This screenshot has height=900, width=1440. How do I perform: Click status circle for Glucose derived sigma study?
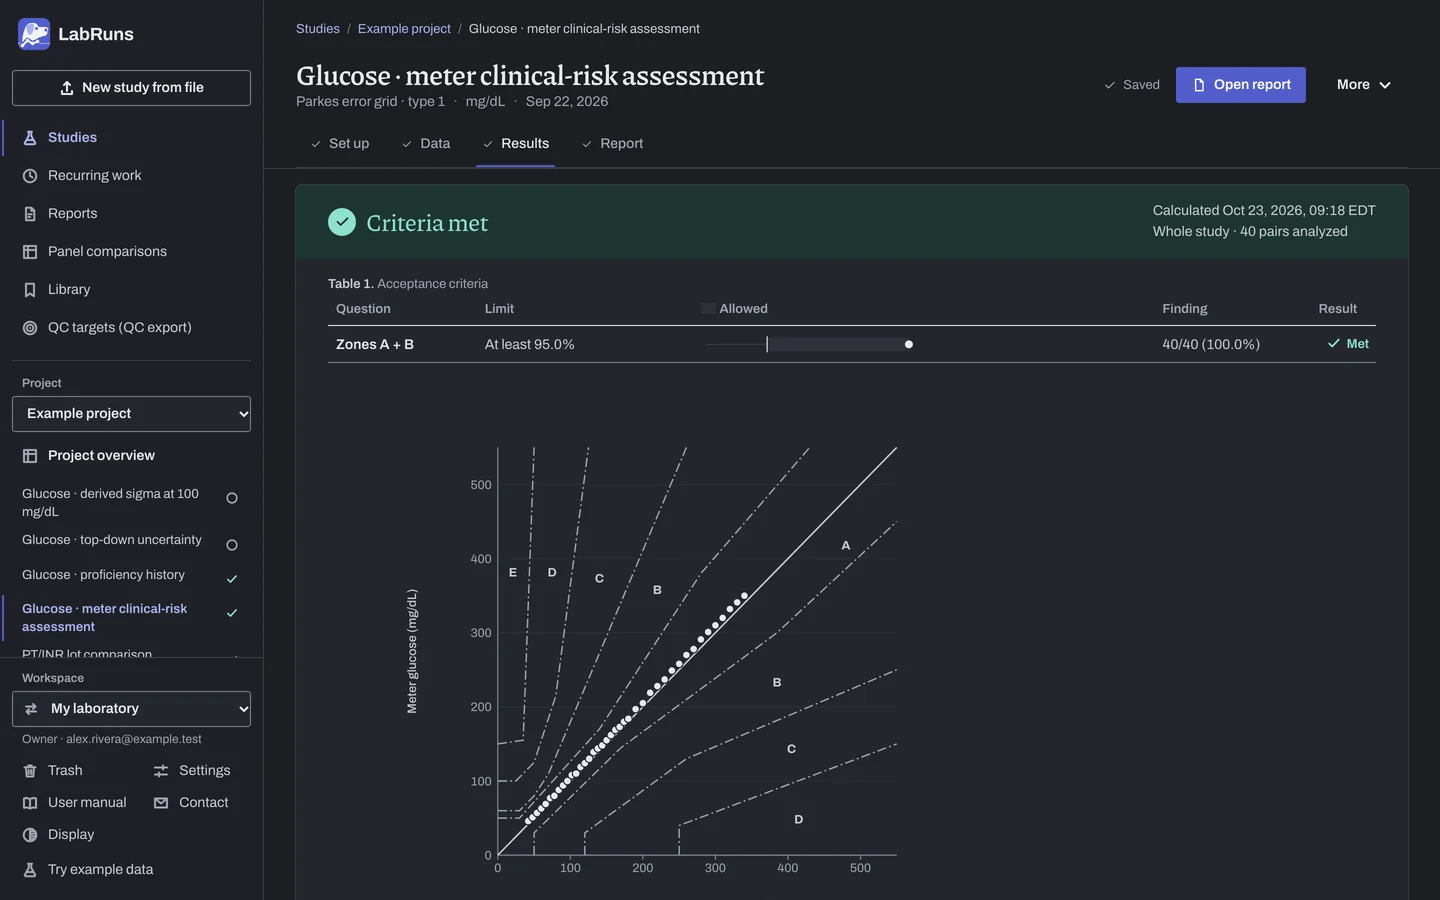coord(232,498)
